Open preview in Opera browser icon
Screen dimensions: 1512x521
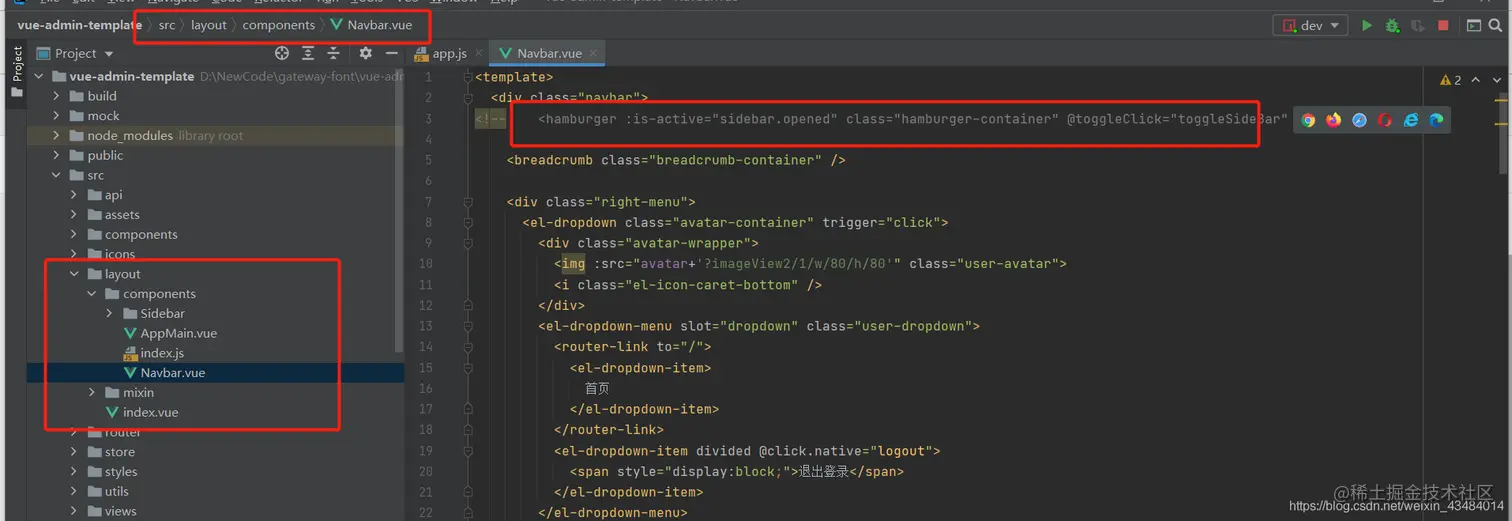tap(1385, 120)
